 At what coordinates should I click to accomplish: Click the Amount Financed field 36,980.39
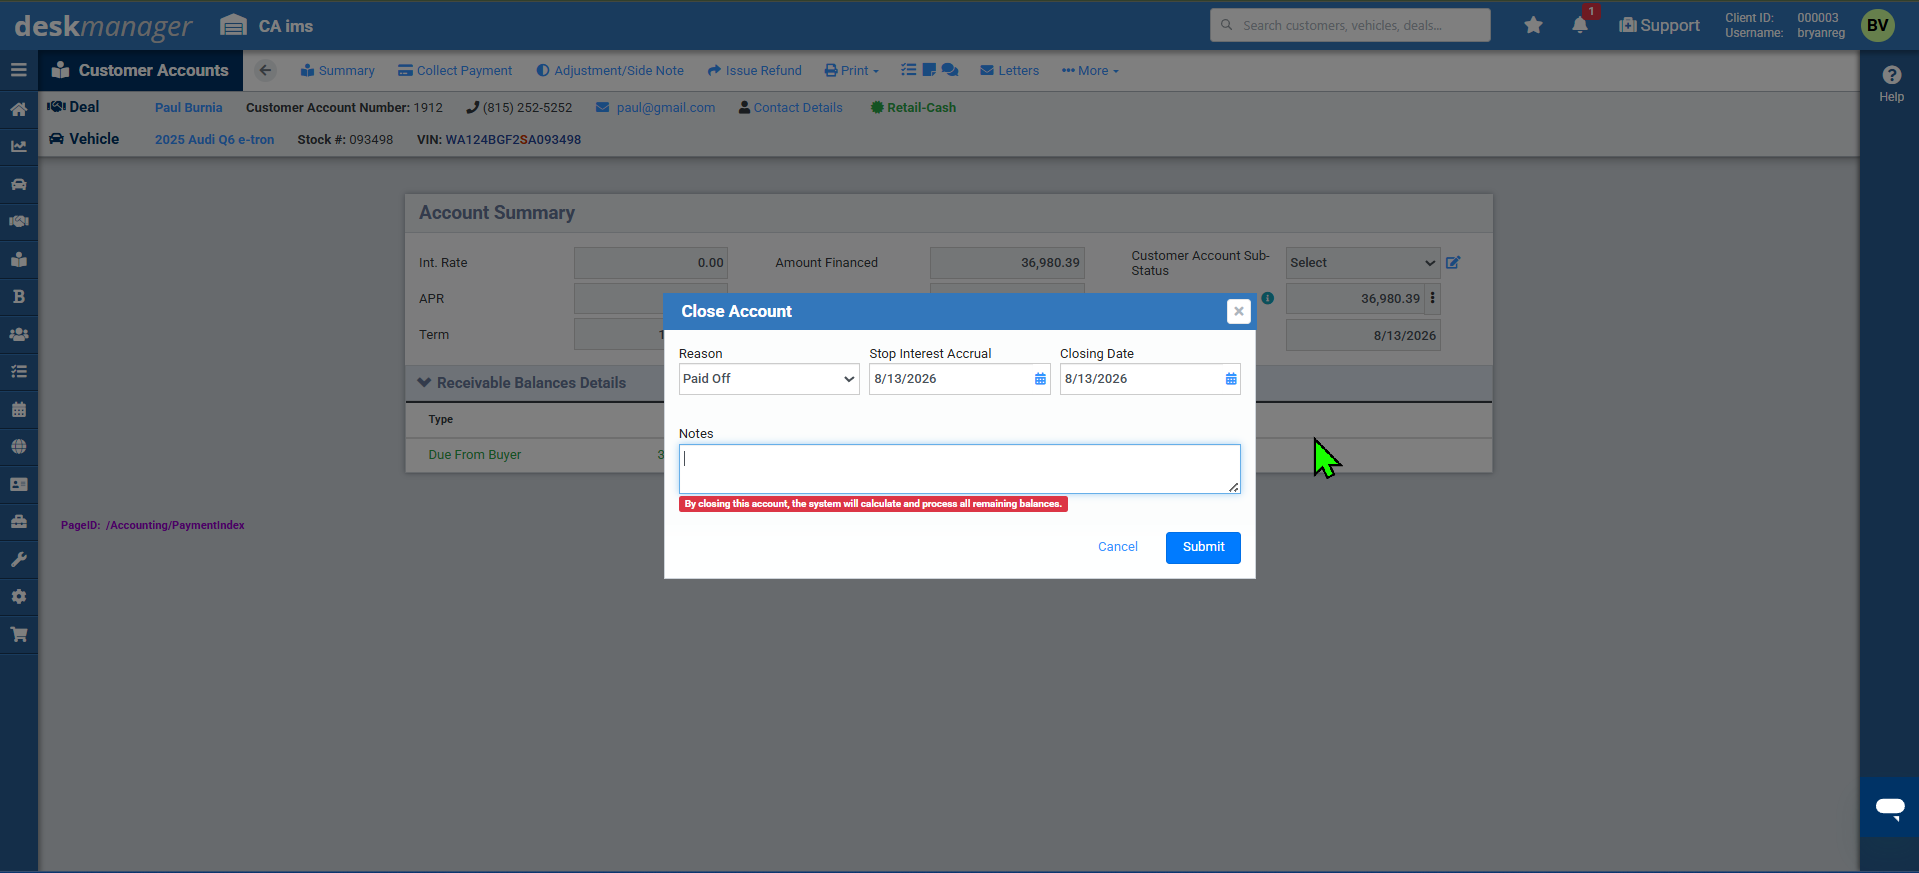1007,263
